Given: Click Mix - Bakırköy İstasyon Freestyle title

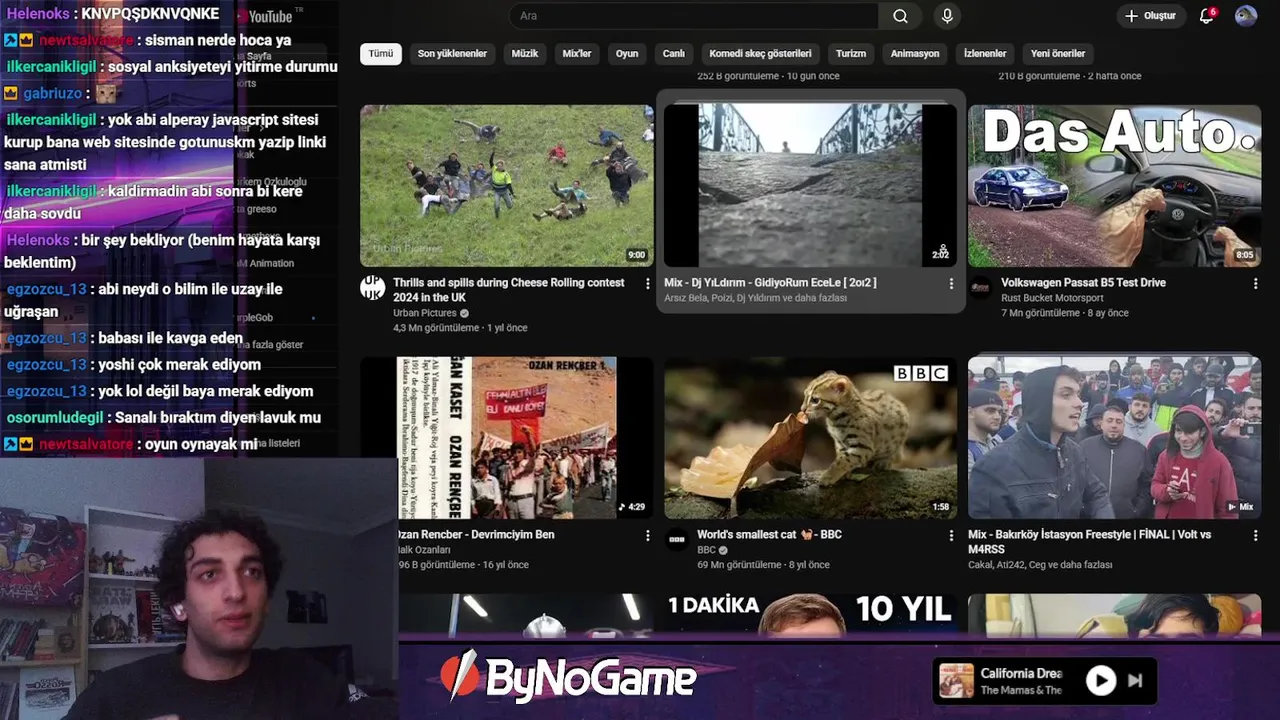Looking at the screenshot, I should [1089, 542].
